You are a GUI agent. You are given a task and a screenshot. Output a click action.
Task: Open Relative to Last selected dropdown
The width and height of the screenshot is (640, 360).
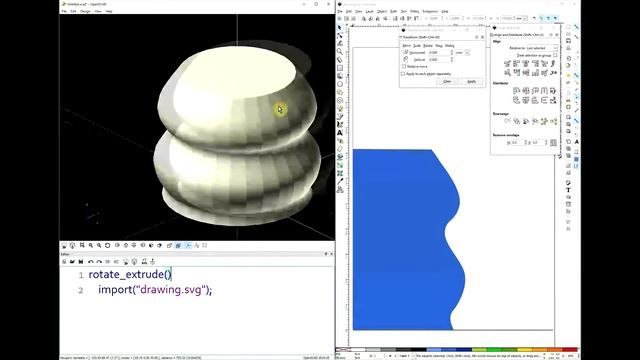pos(541,48)
